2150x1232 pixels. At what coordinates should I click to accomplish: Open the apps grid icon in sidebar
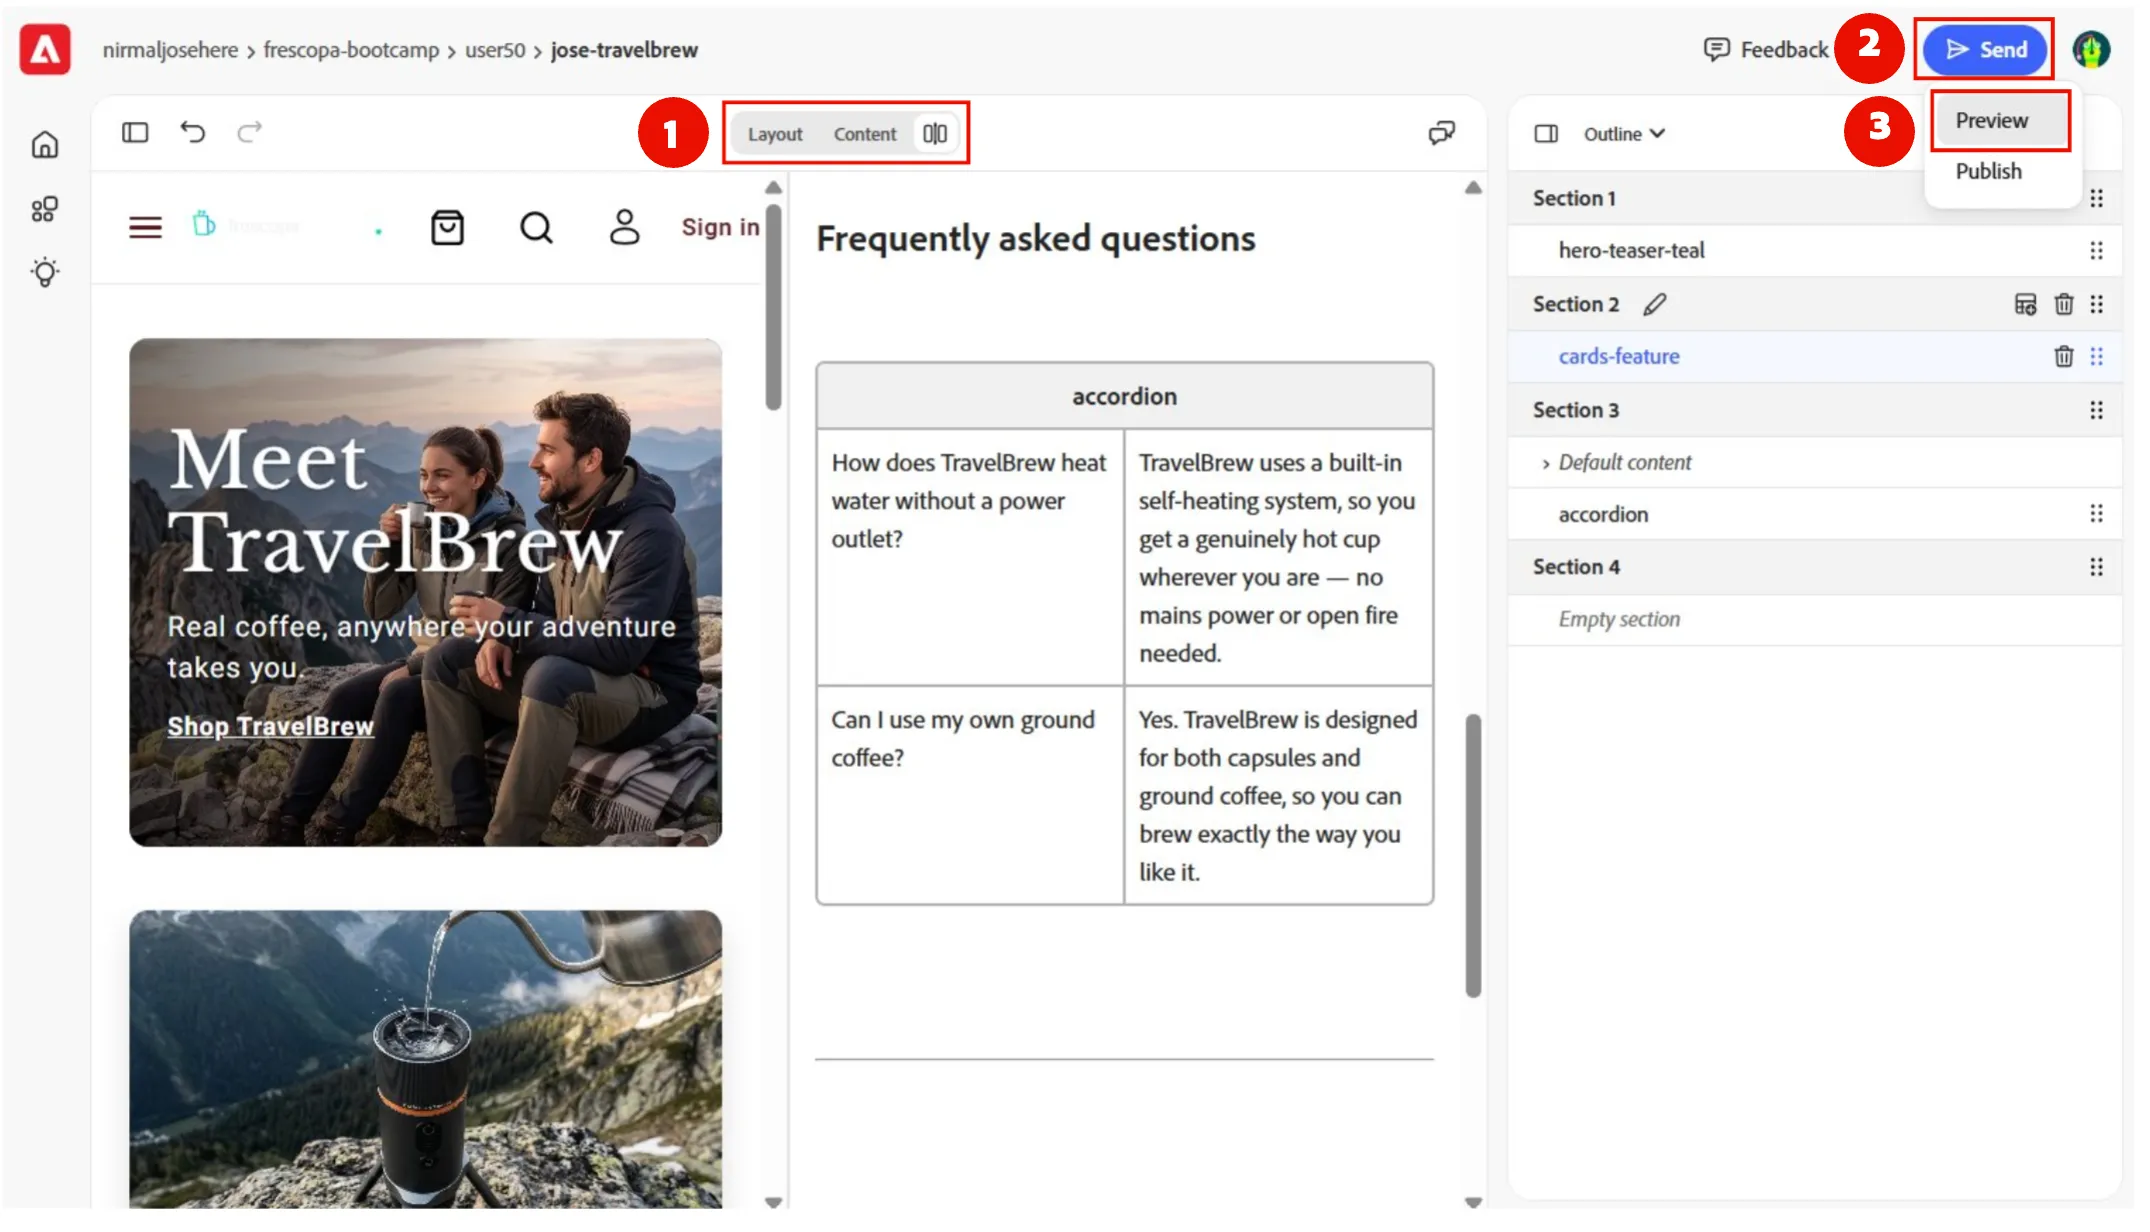point(45,209)
